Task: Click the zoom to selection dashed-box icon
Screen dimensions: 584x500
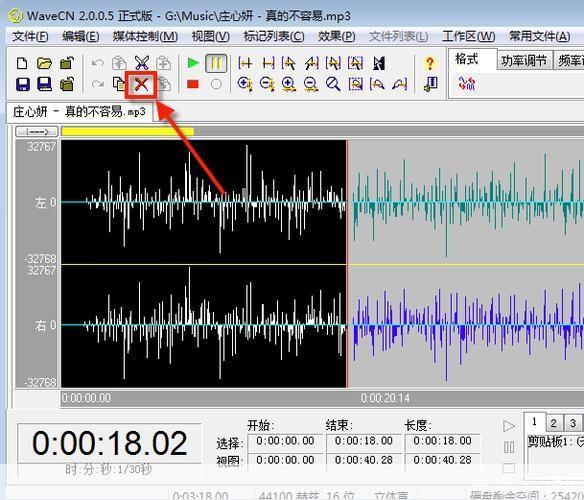Action: pos(355,84)
